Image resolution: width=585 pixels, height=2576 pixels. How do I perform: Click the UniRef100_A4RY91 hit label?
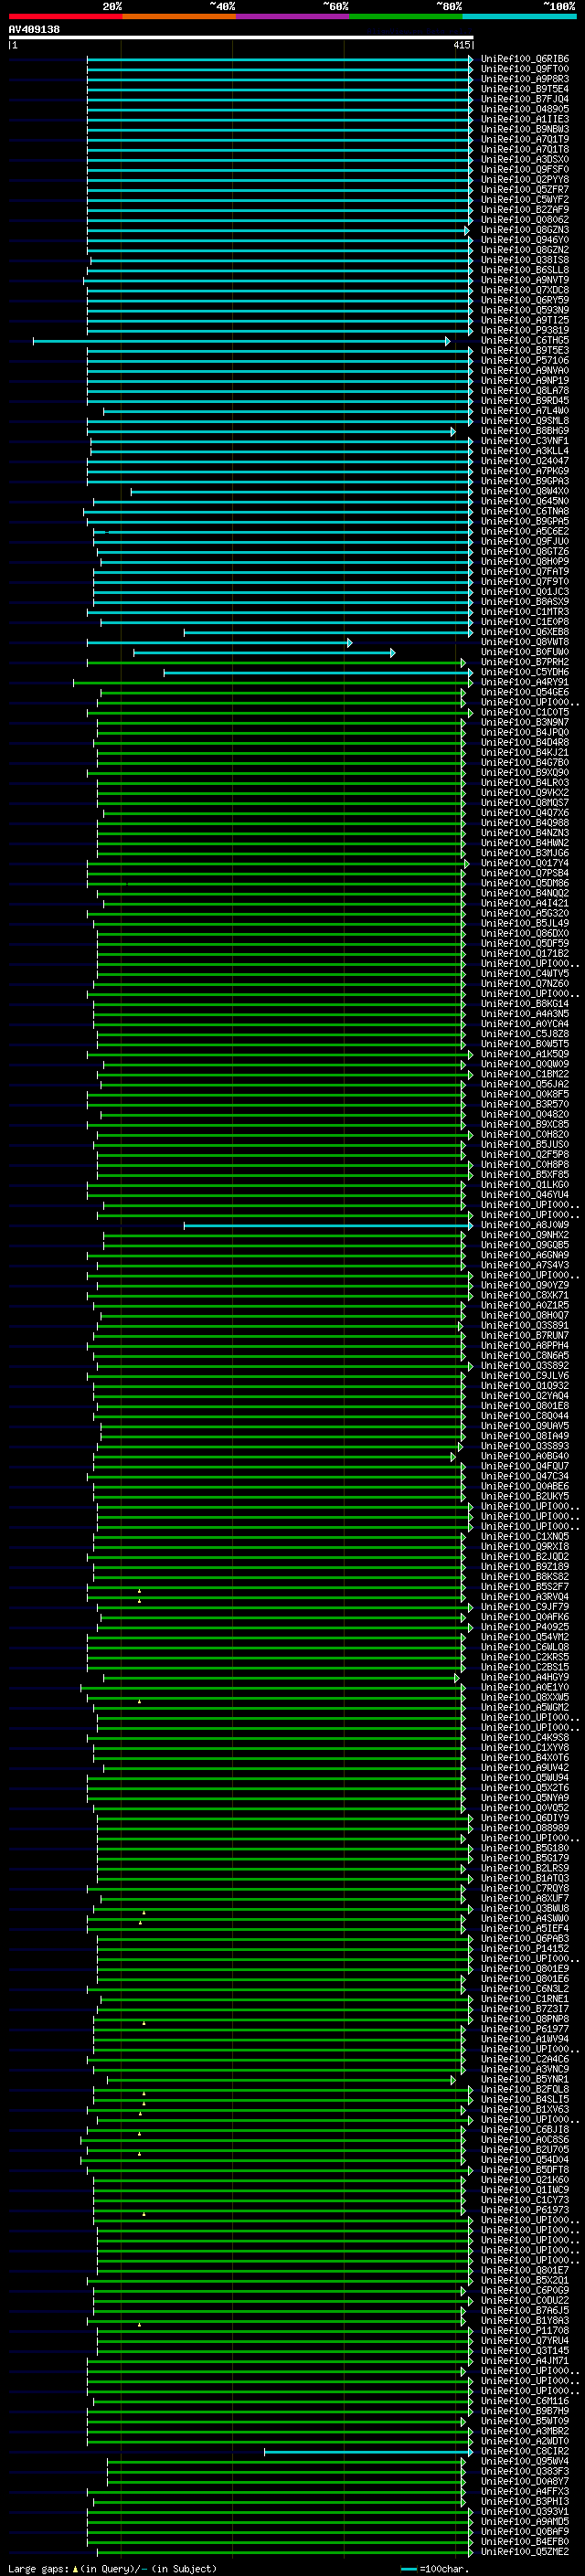[x=525, y=682]
